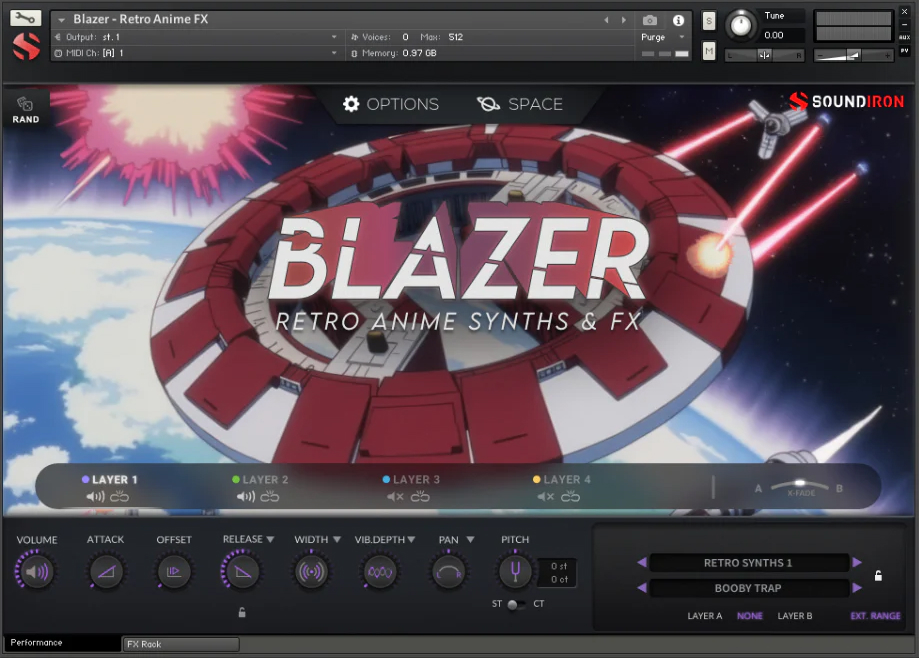The width and height of the screenshot is (919, 658).
Task: Click the Attack knob ramp icon
Action: (106, 571)
